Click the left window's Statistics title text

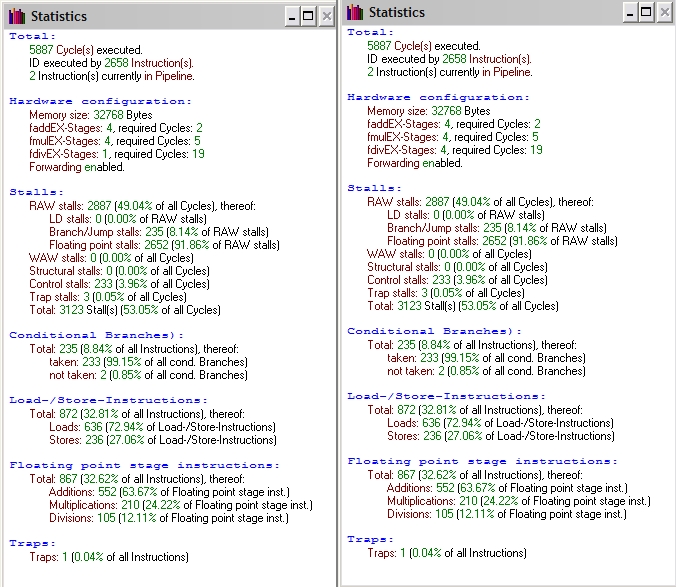pyautogui.click(x=59, y=17)
